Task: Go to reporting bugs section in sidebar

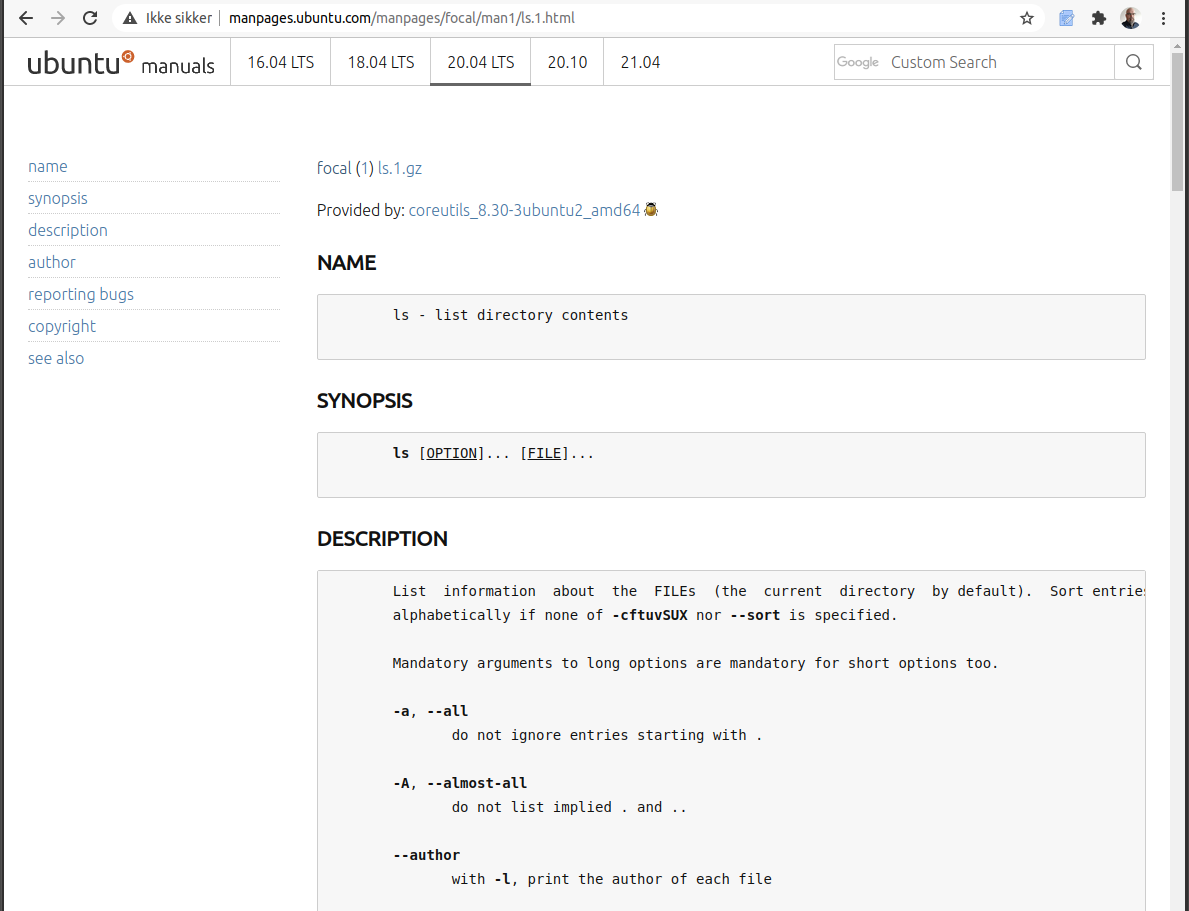Action: pyautogui.click(x=81, y=294)
